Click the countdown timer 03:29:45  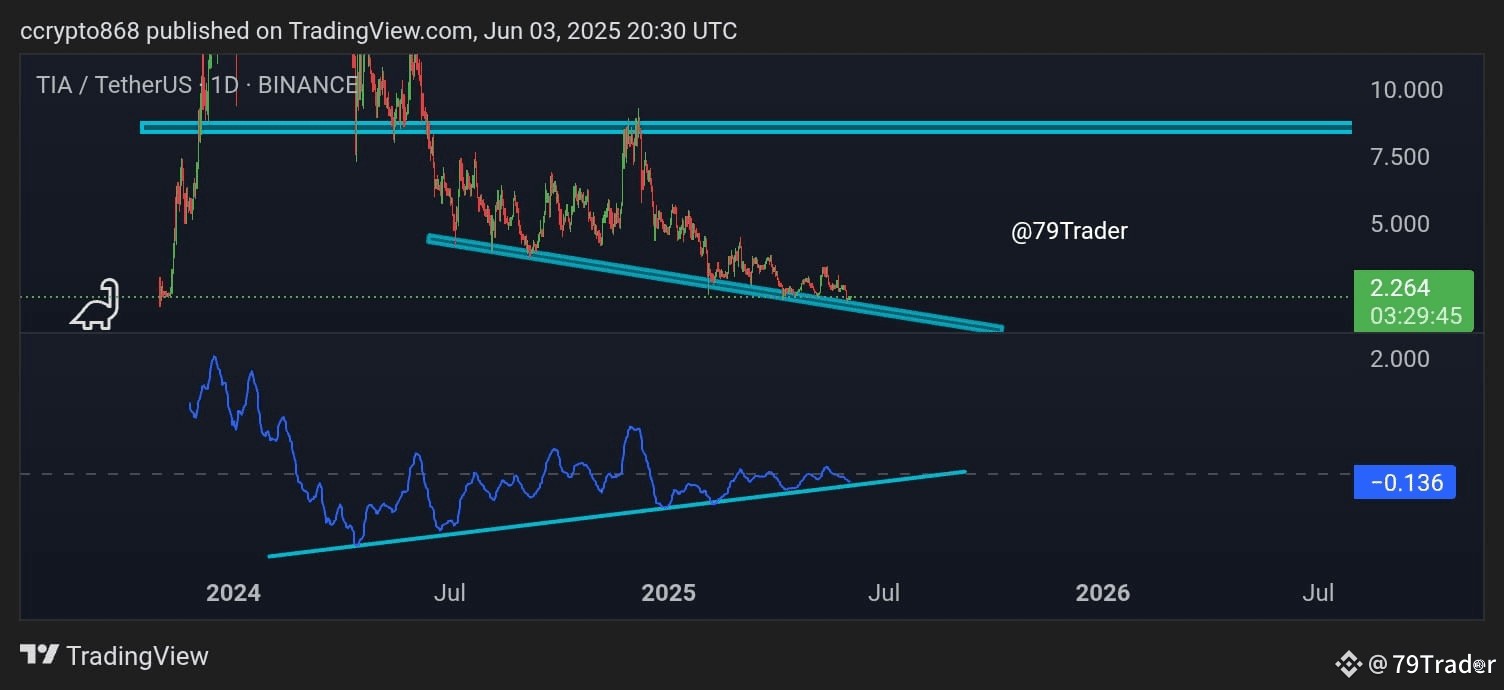pyautogui.click(x=1415, y=317)
